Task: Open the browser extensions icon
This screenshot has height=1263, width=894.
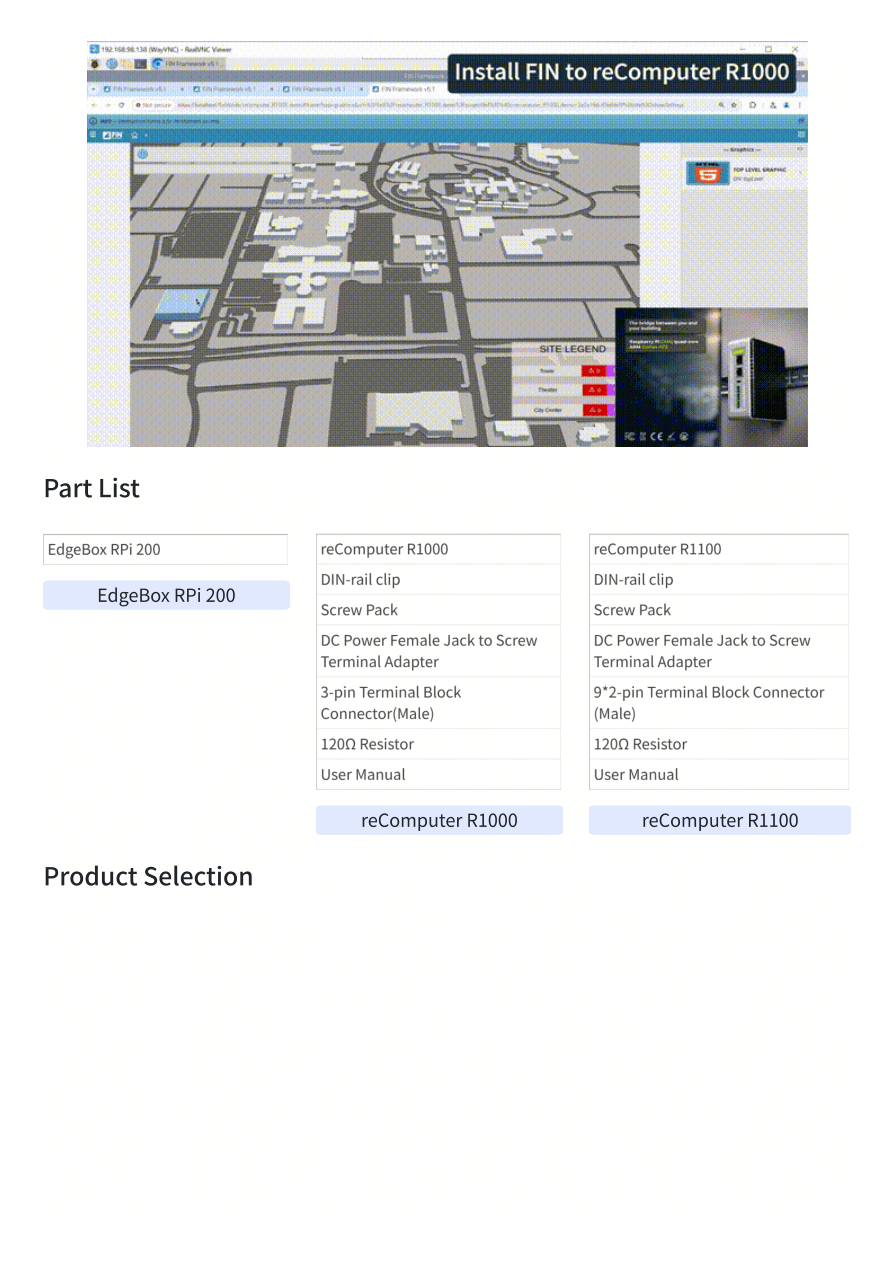Action: tap(752, 104)
